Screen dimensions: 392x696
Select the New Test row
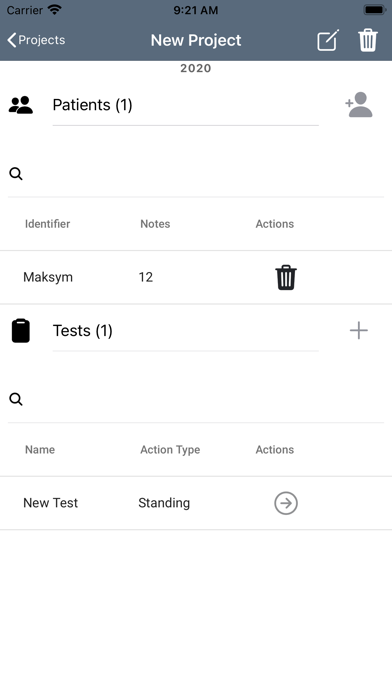[x=196, y=503]
